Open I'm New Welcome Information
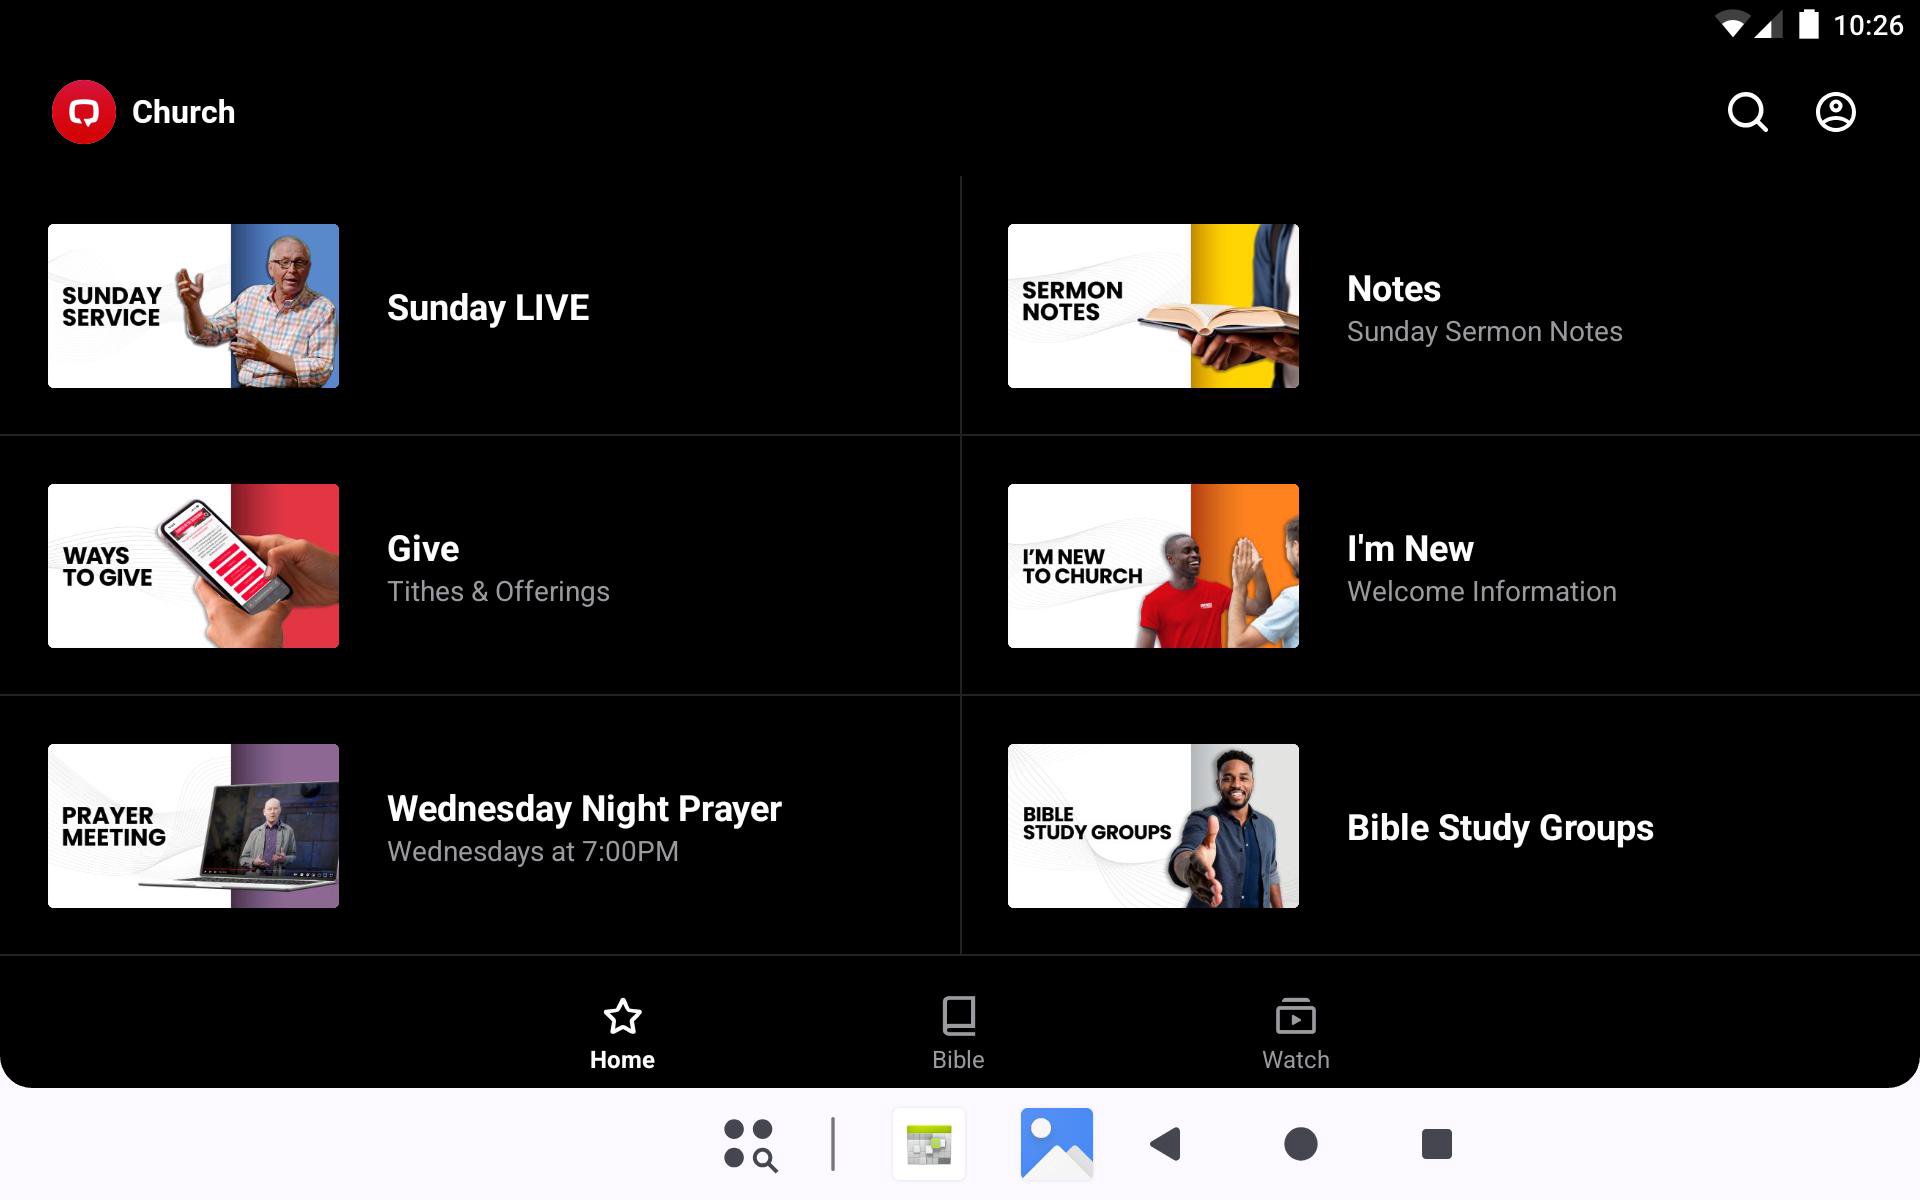Viewport: 1920px width, 1200px height. tap(1480, 568)
